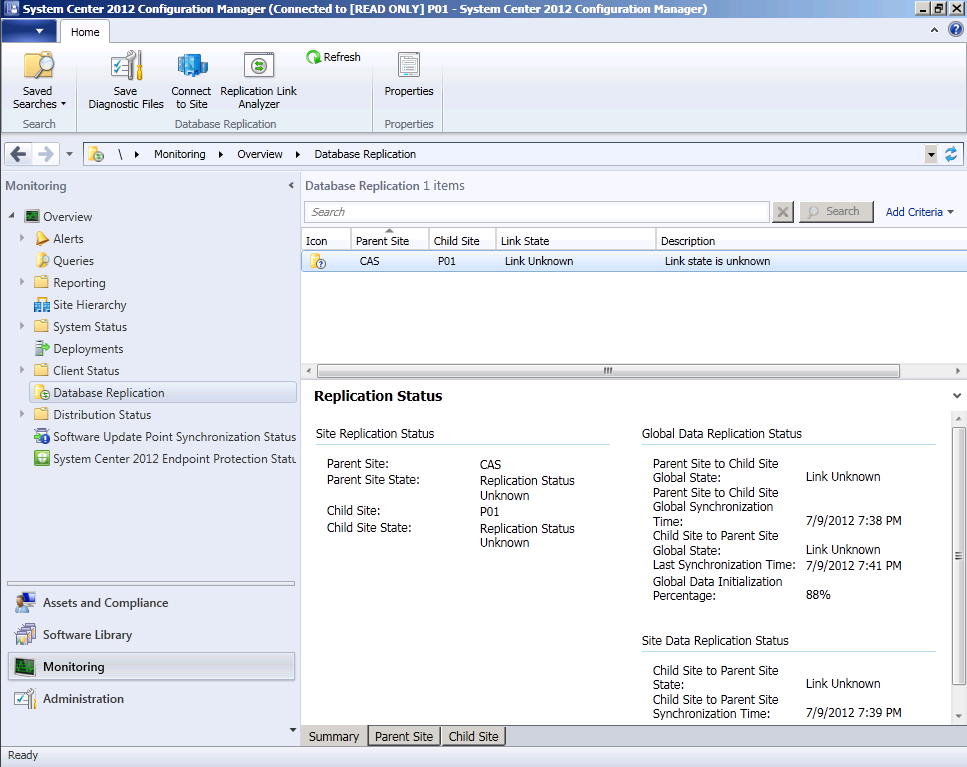Select the Site Hierarchy node icon
The width and height of the screenshot is (967, 767).
42,305
